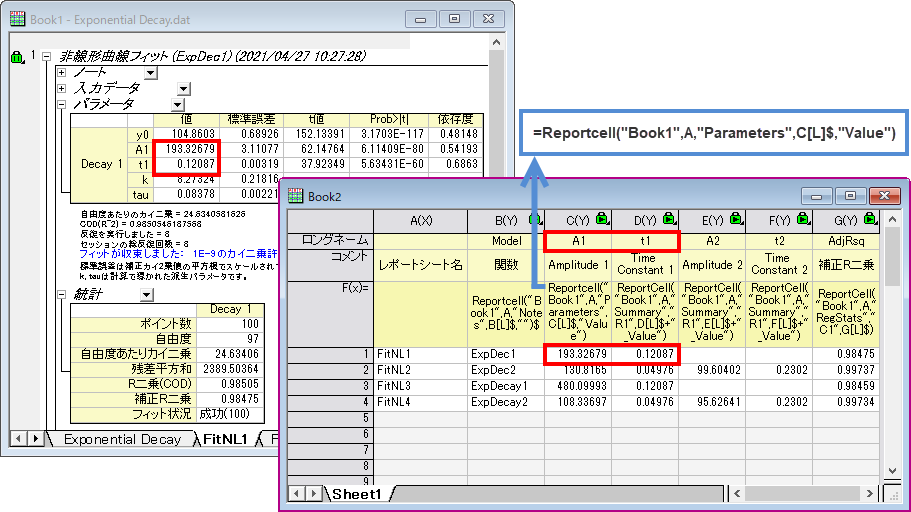Screen dimensions: 911x512
Task: Open the 入力データ dropdown arrow
Action: [184, 88]
